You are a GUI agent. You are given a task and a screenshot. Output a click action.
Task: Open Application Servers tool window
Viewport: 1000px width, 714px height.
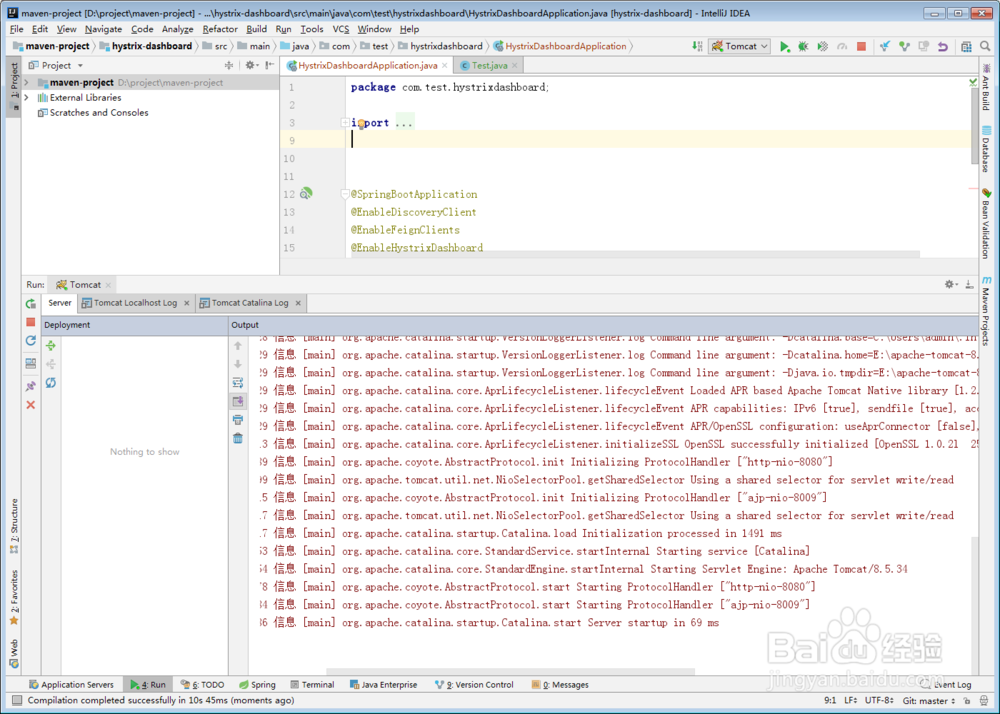pos(71,685)
